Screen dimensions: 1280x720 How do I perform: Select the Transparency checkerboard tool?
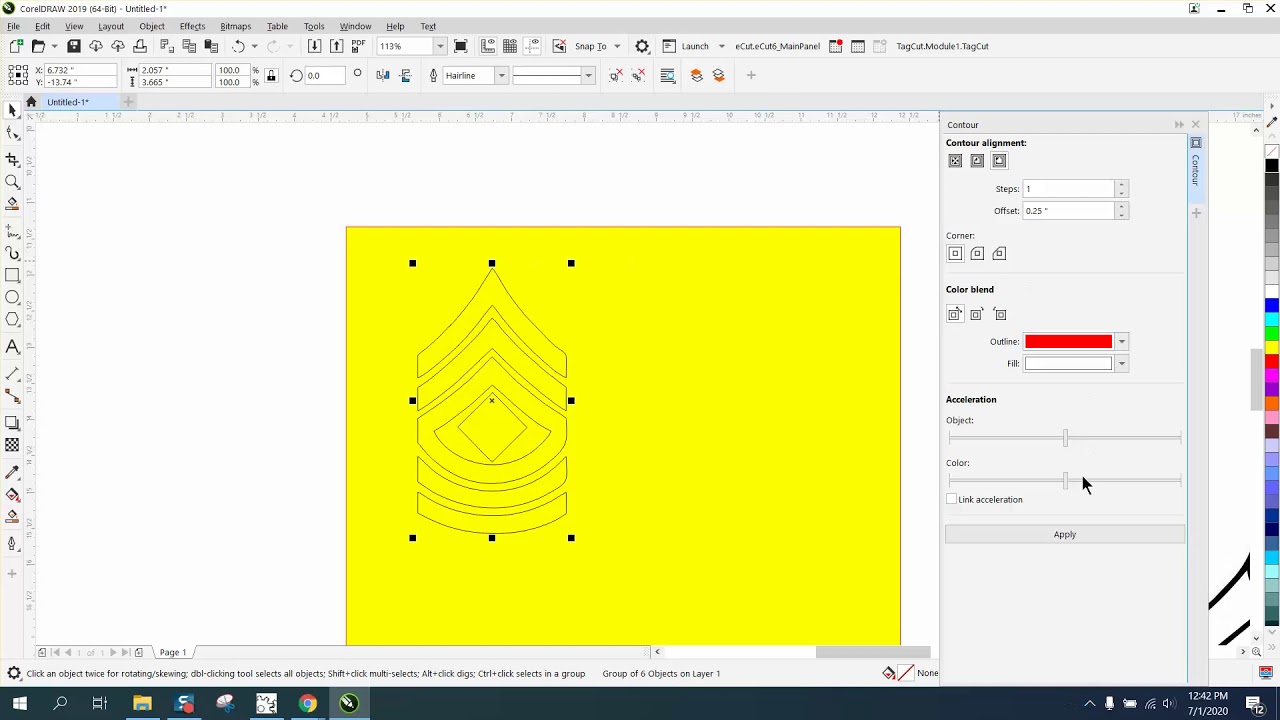[12, 444]
